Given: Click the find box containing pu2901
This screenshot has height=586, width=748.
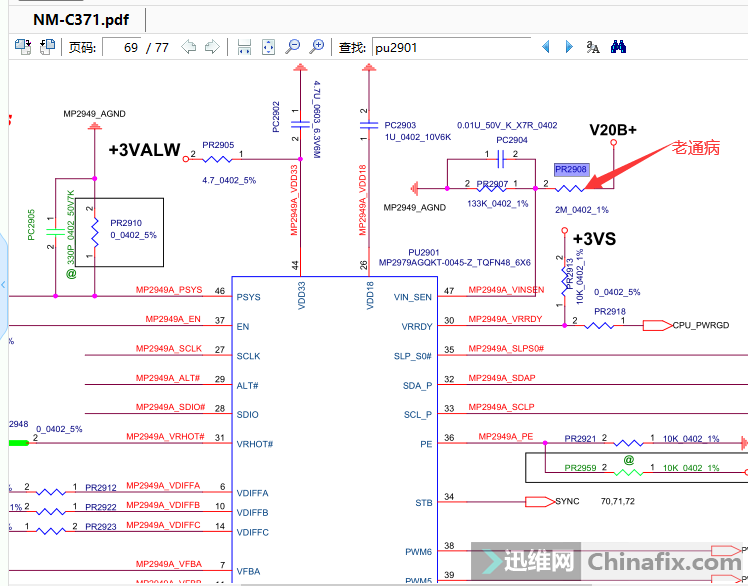Looking at the screenshot, I should coord(450,47).
